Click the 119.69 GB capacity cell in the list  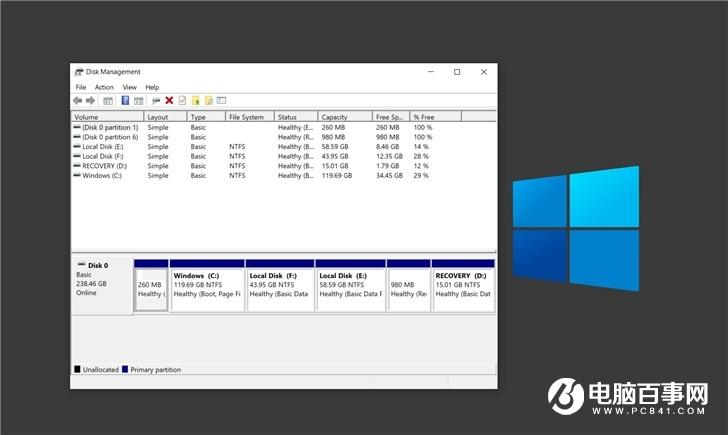tap(337, 175)
